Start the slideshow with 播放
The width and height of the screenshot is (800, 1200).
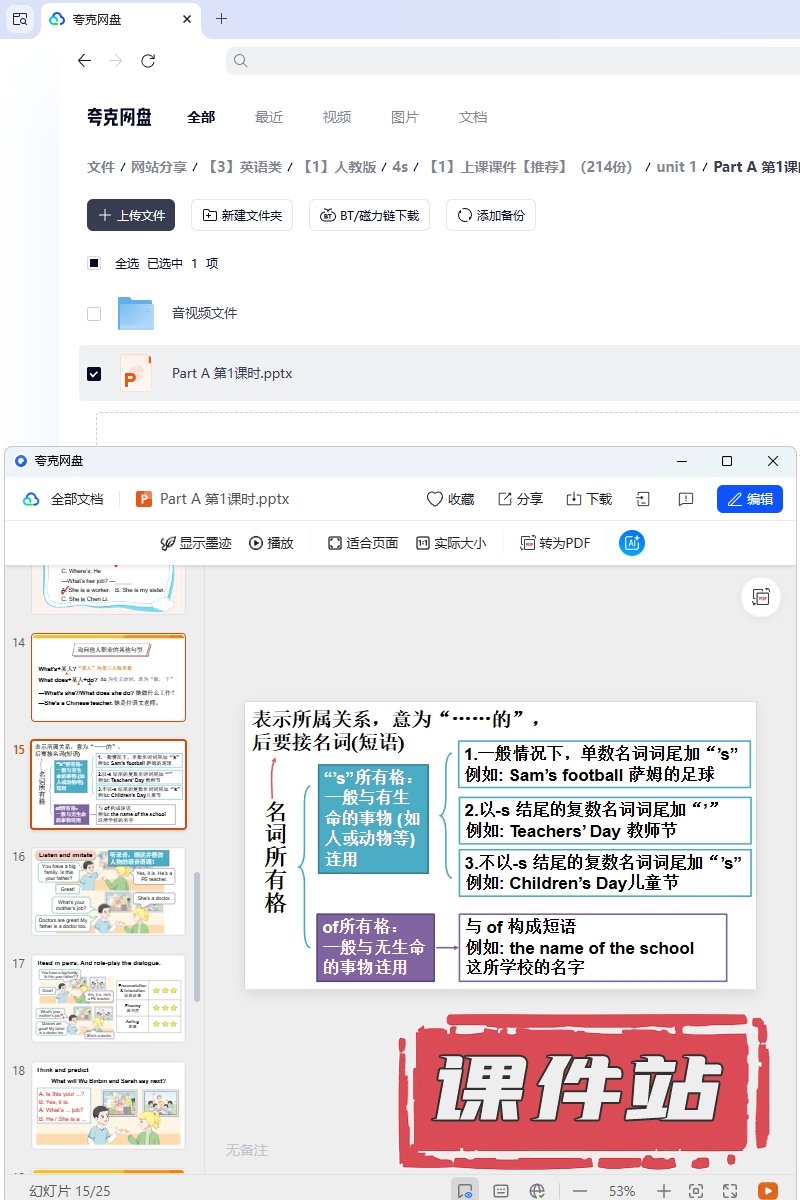[x=271, y=543]
